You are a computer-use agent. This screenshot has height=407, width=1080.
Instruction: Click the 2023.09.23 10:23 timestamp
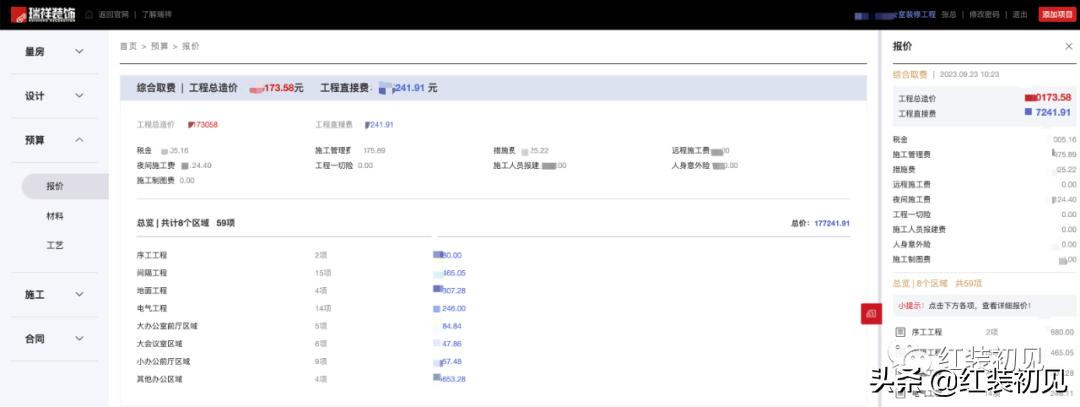pyautogui.click(x=969, y=74)
